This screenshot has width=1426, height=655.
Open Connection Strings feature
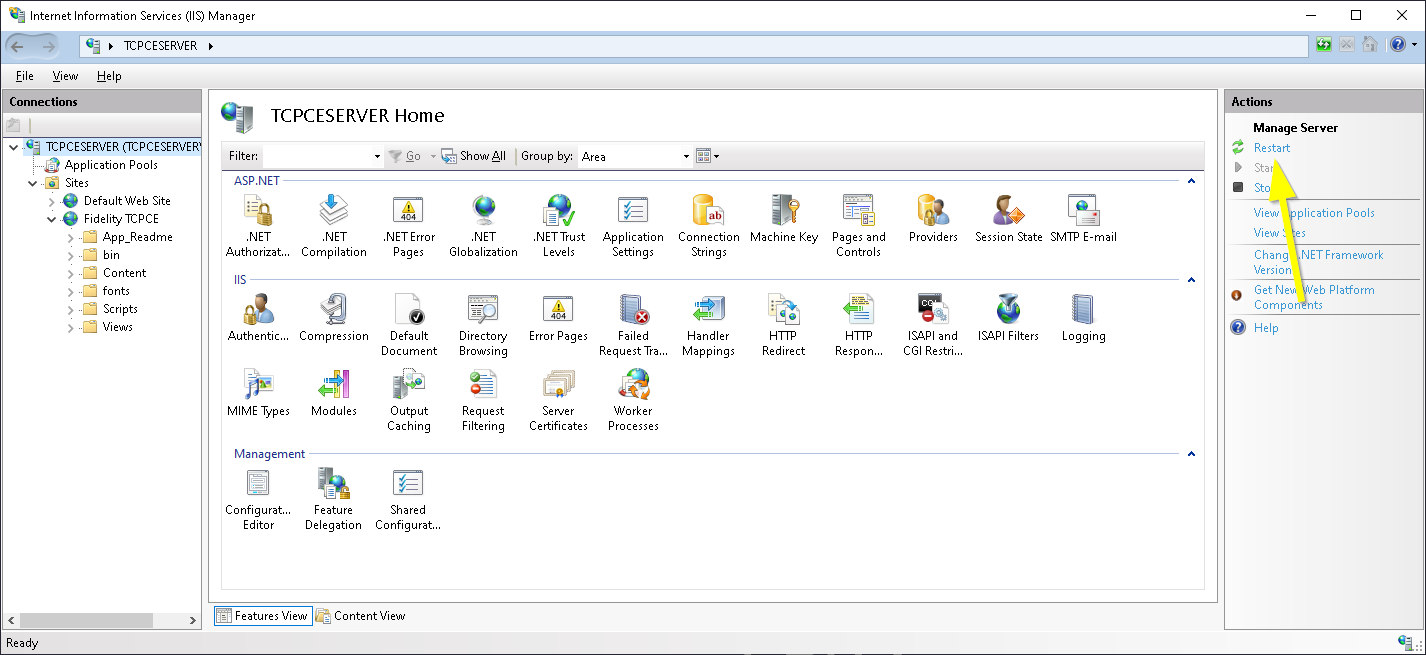pyautogui.click(x=708, y=226)
